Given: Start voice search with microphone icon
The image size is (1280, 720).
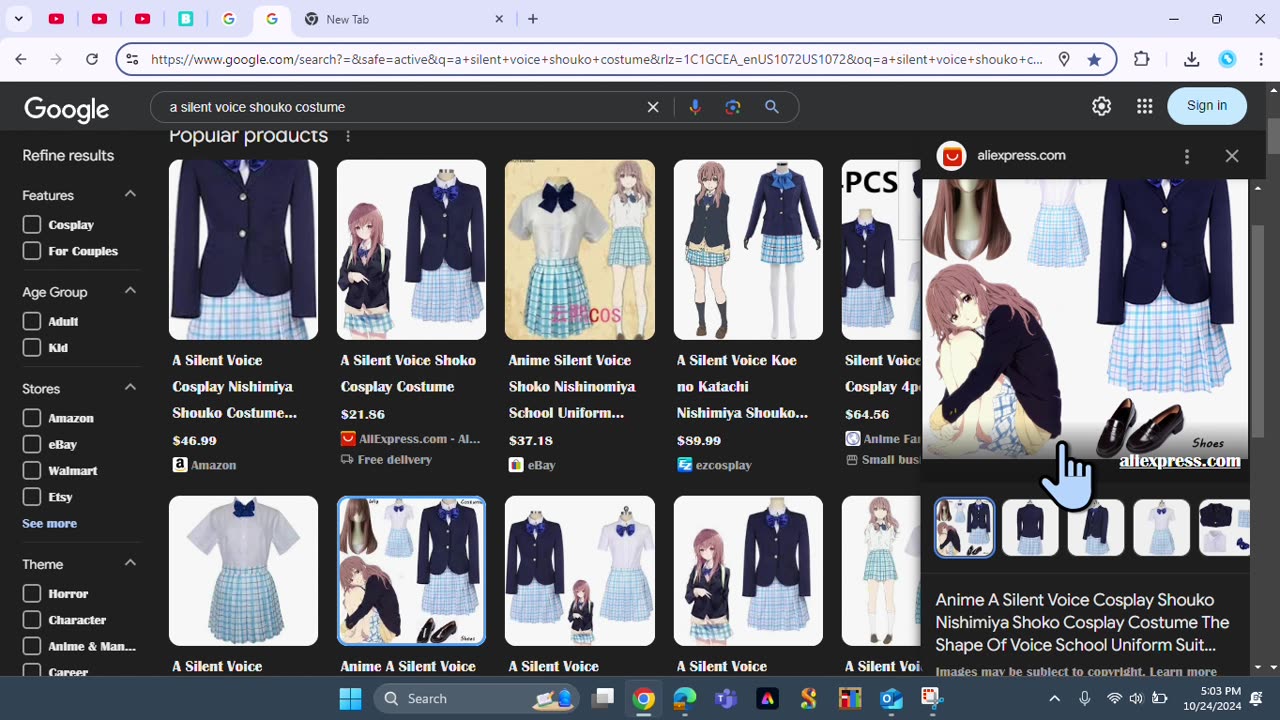Looking at the screenshot, I should point(695,107).
